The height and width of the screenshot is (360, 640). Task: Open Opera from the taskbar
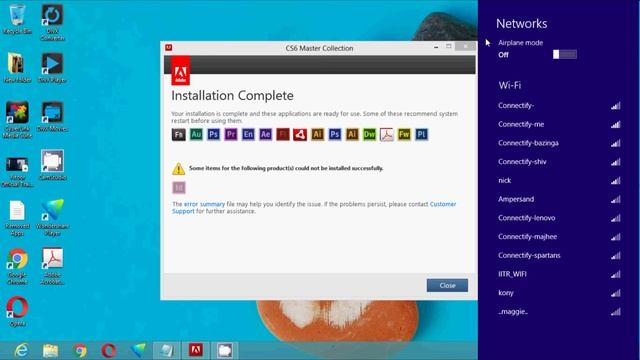(109, 351)
